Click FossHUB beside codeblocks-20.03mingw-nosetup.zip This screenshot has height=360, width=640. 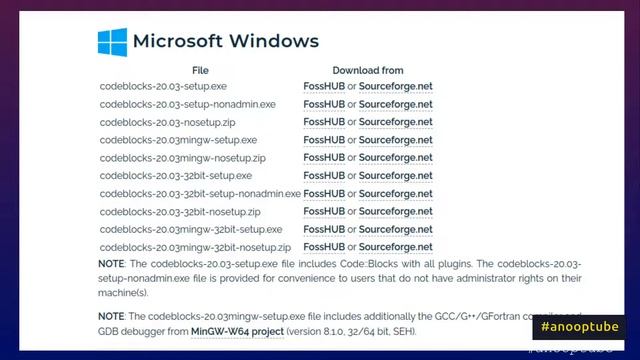(324, 158)
